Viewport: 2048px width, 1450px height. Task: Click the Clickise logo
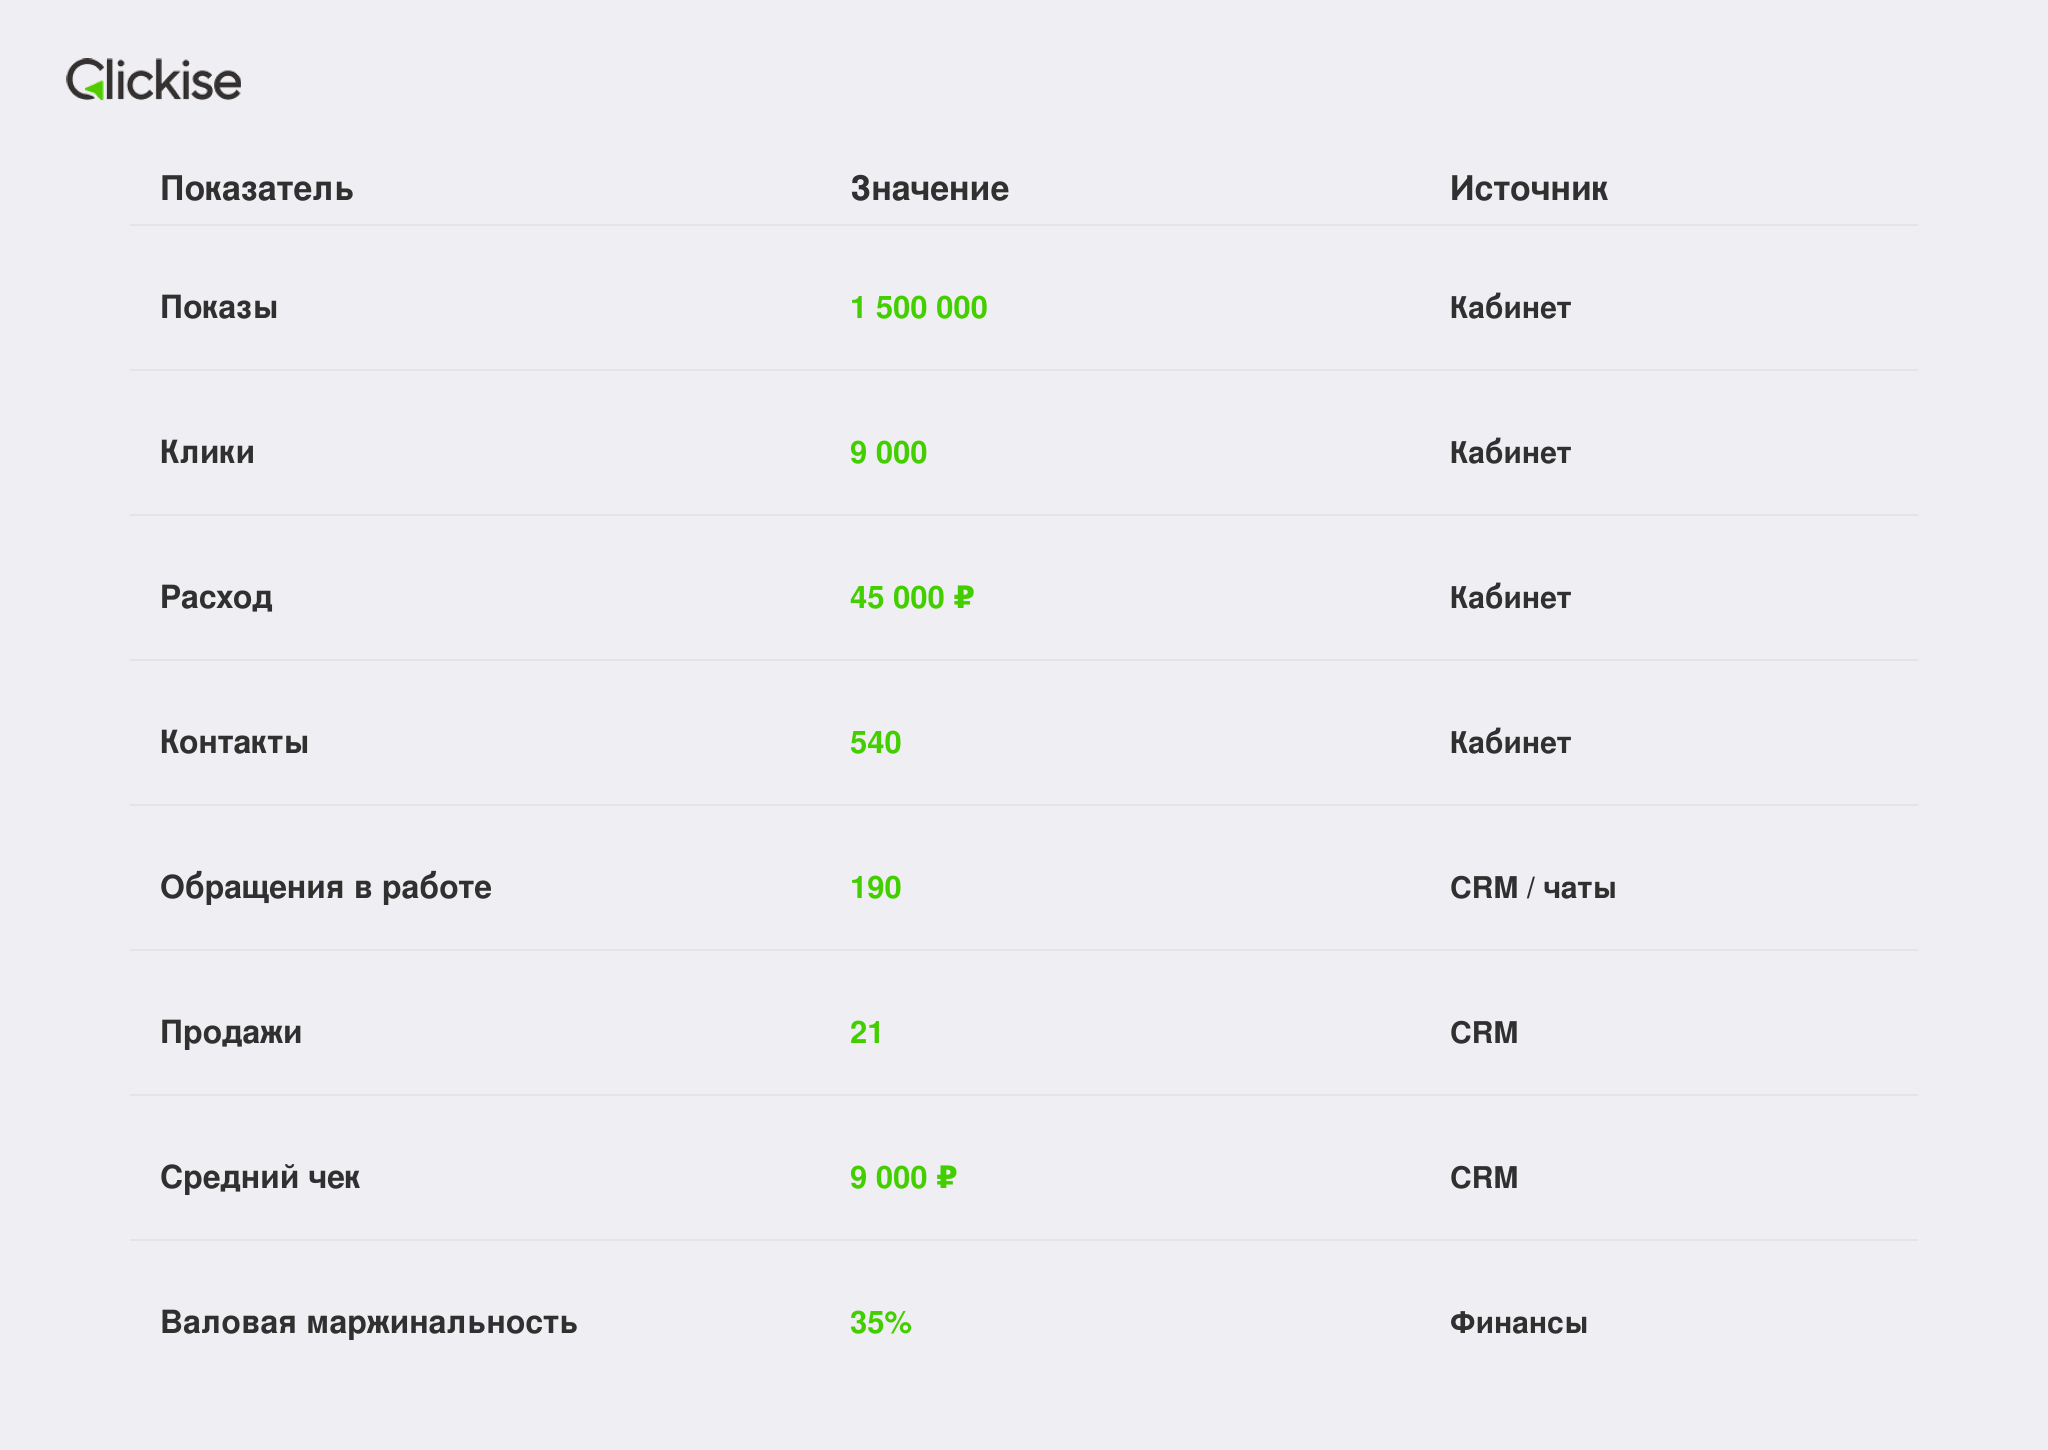(153, 79)
